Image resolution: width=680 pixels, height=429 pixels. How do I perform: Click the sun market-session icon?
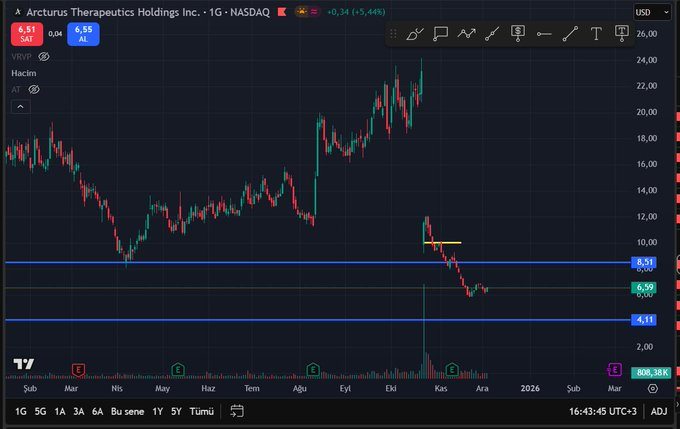(302, 12)
